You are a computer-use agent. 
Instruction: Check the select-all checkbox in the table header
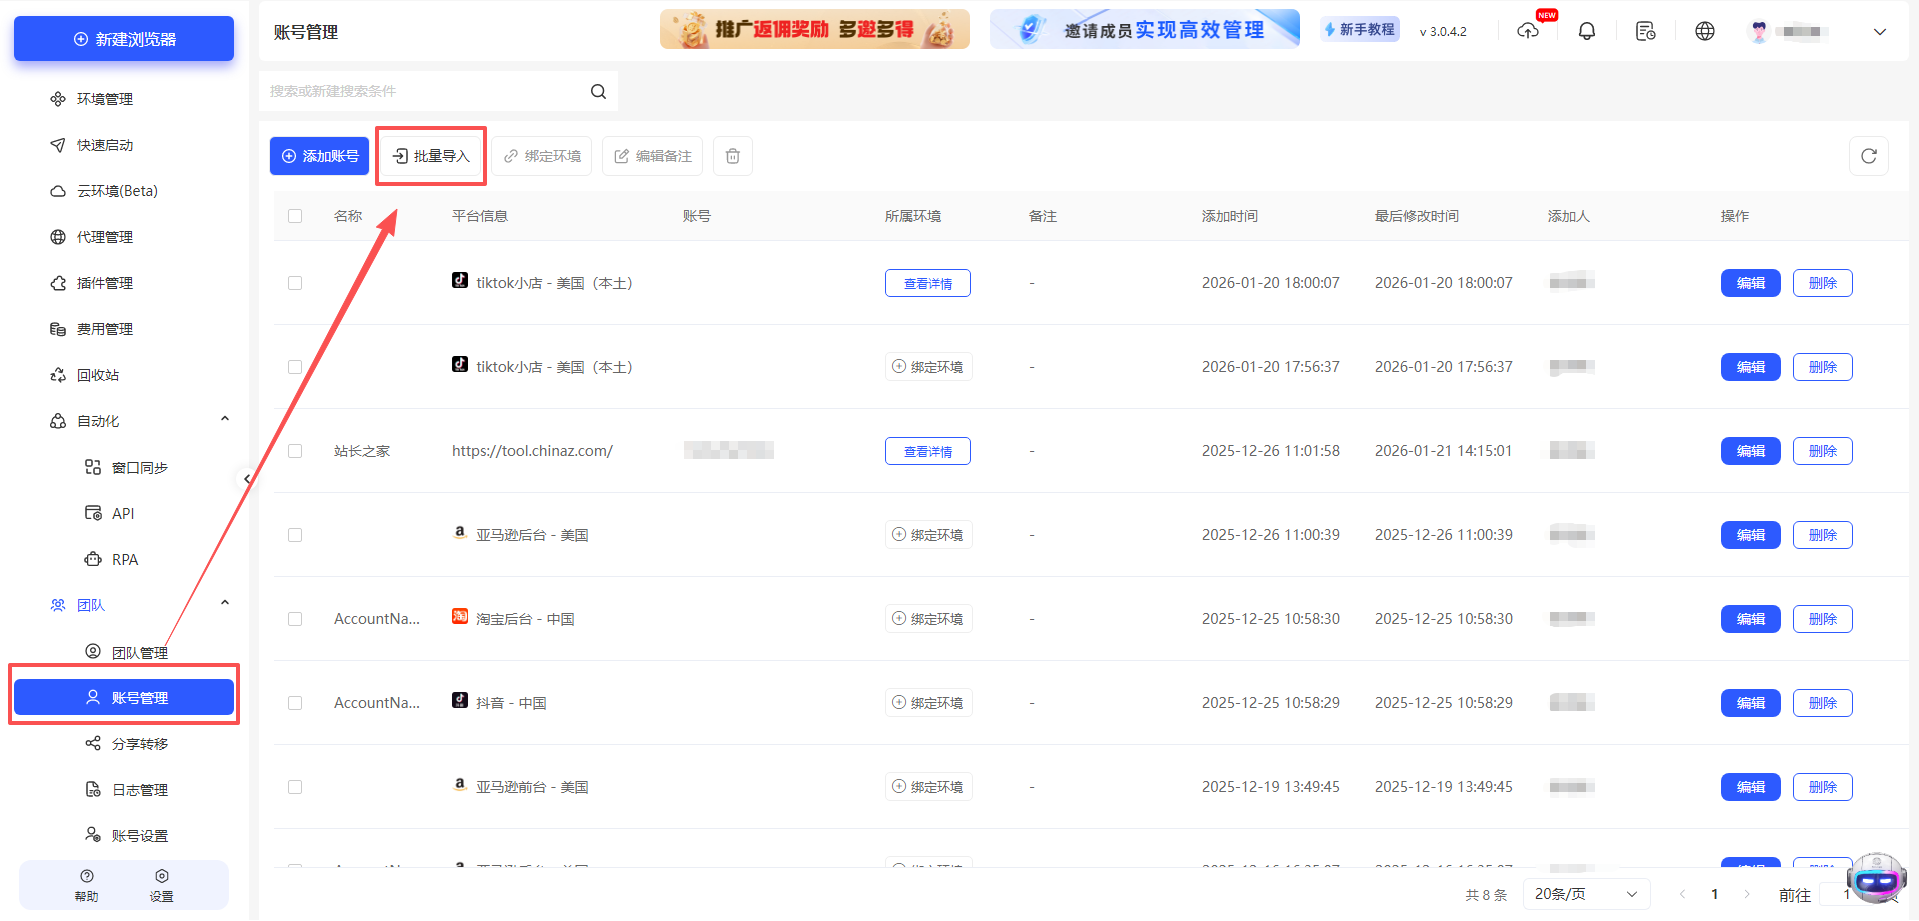295,216
